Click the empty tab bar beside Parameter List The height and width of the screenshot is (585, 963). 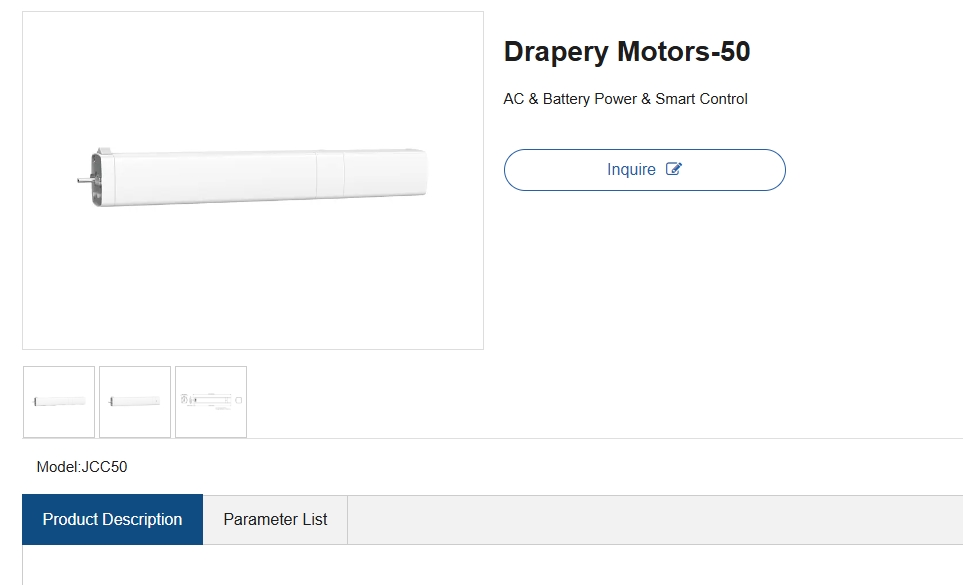pyautogui.click(x=655, y=519)
